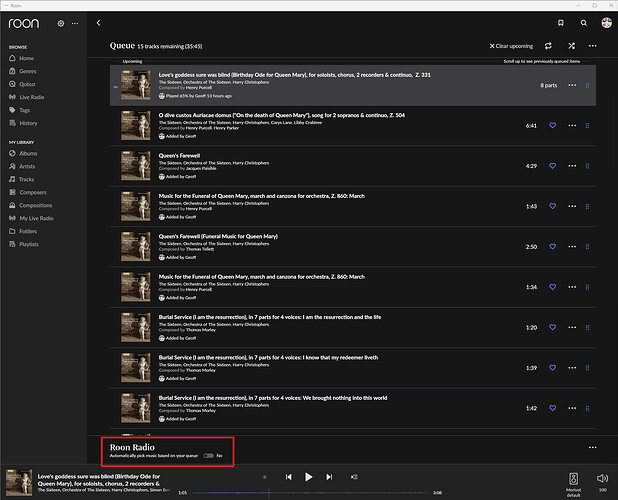
Task: Favorite 'I know that my redeemer liveth'
Action: [553, 368]
